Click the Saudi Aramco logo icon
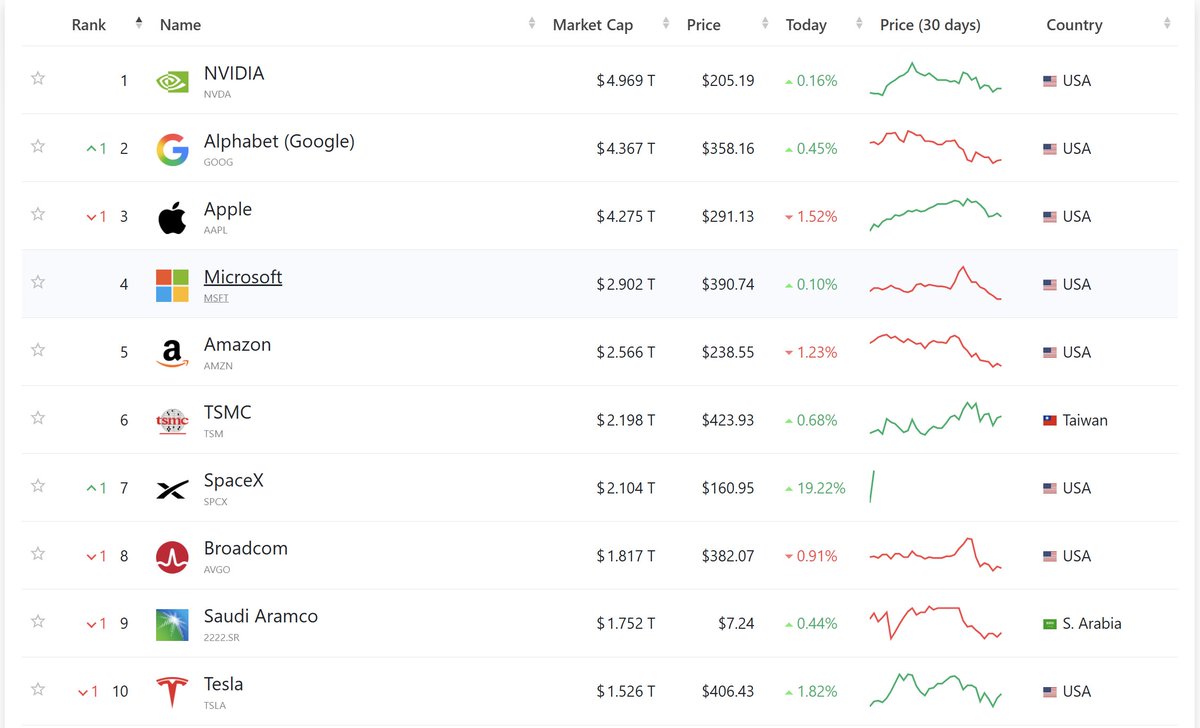This screenshot has height=728, width=1200. 172,625
